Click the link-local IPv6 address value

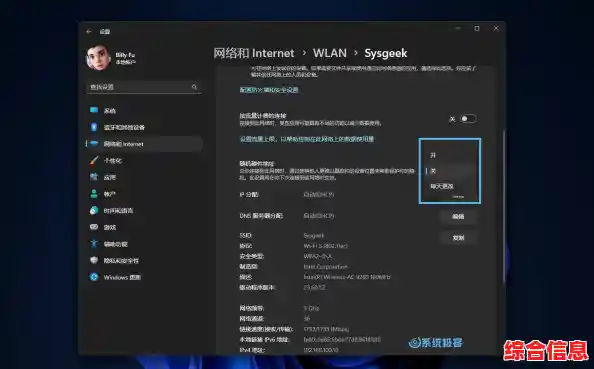click(x=342, y=339)
